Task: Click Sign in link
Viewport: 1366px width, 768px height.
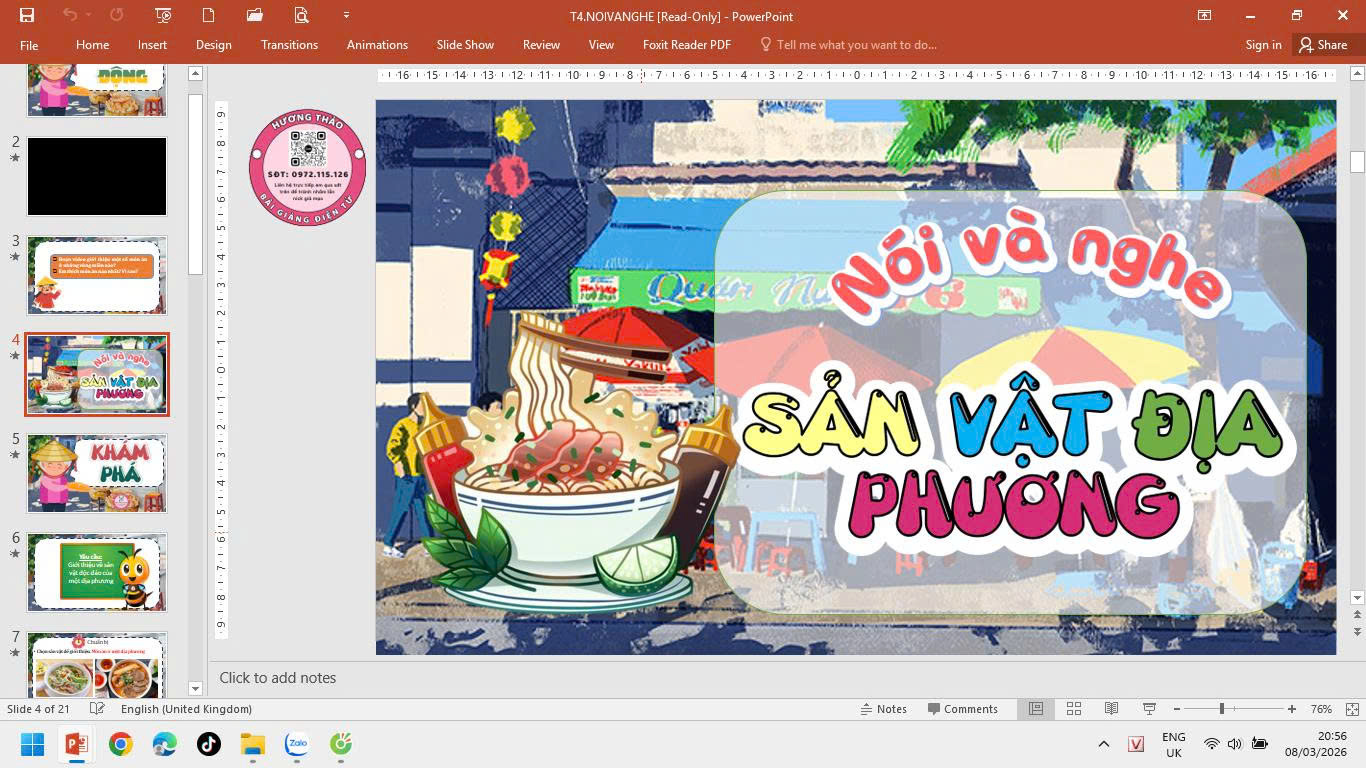Action: (1263, 45)
